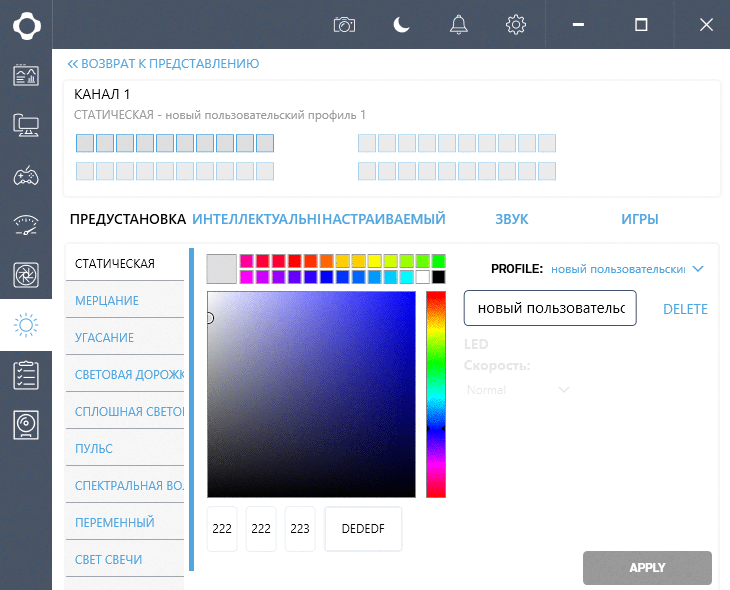The width and height of the screenshot is (730, 590).
Task: Click the NZXT CAM logo icon
Action: click(27, 25)
